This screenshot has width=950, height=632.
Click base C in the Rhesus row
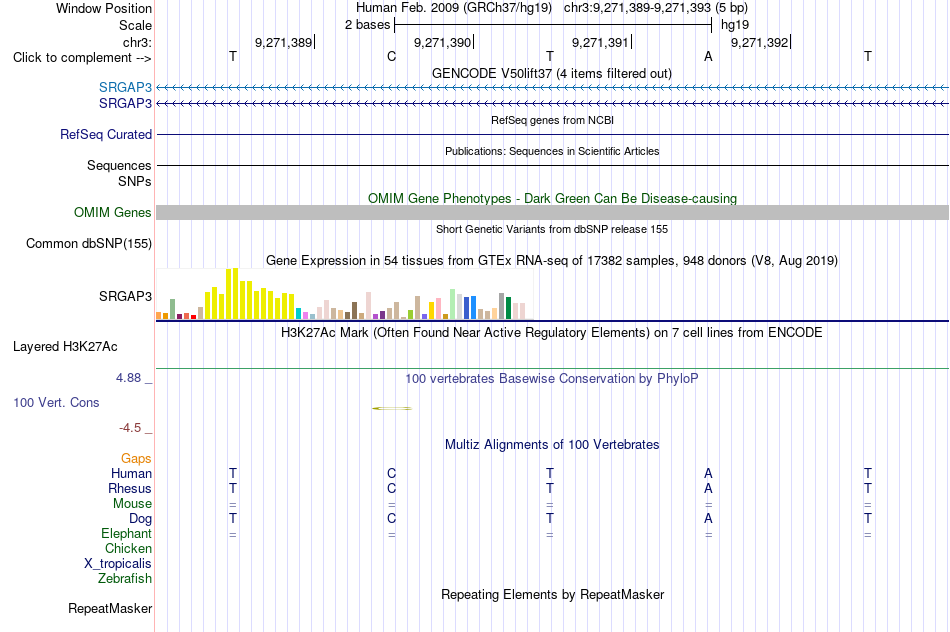391,489
